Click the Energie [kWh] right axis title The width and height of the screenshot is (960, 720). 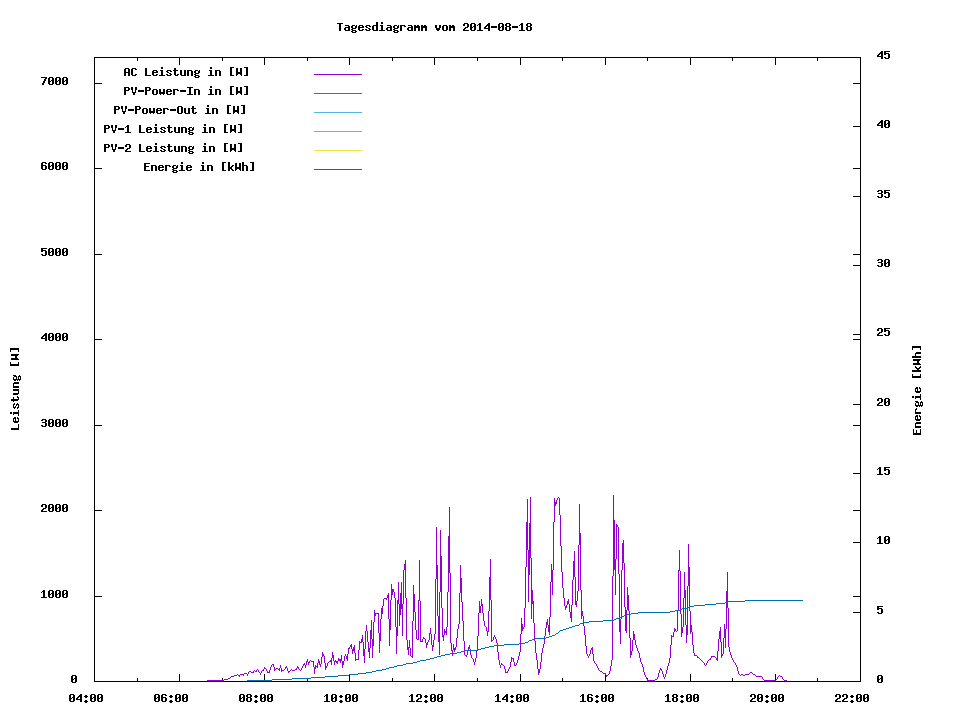click(918, 390)
